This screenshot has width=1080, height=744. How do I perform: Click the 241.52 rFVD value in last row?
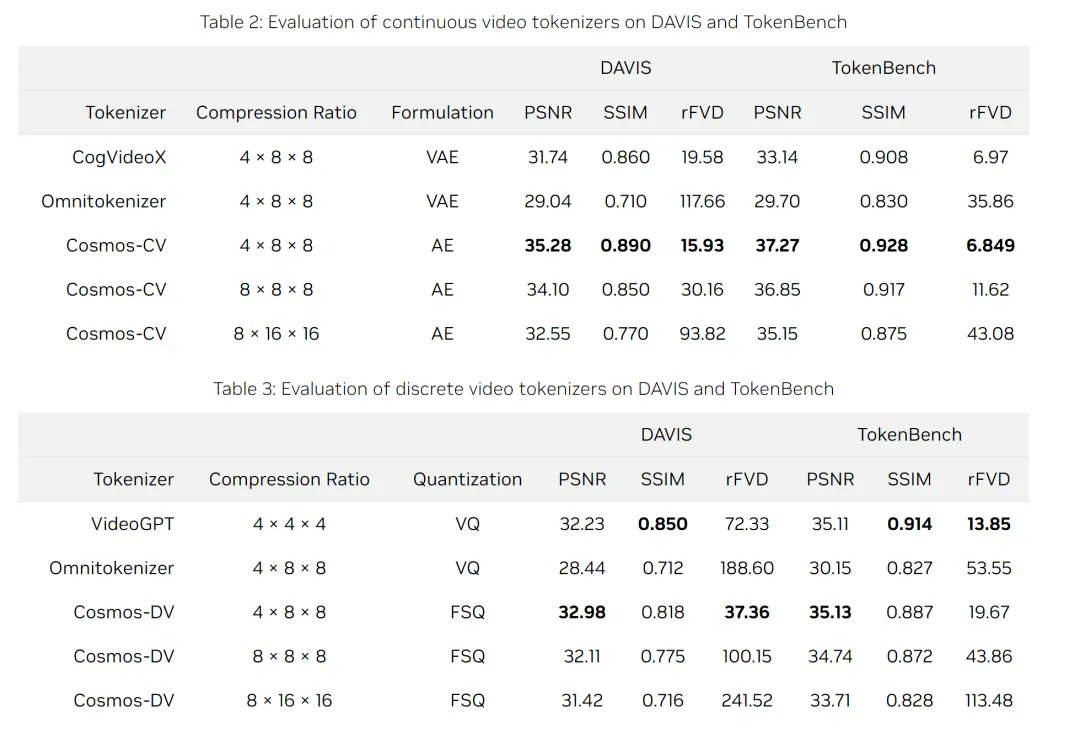click(x=747, y=700)
